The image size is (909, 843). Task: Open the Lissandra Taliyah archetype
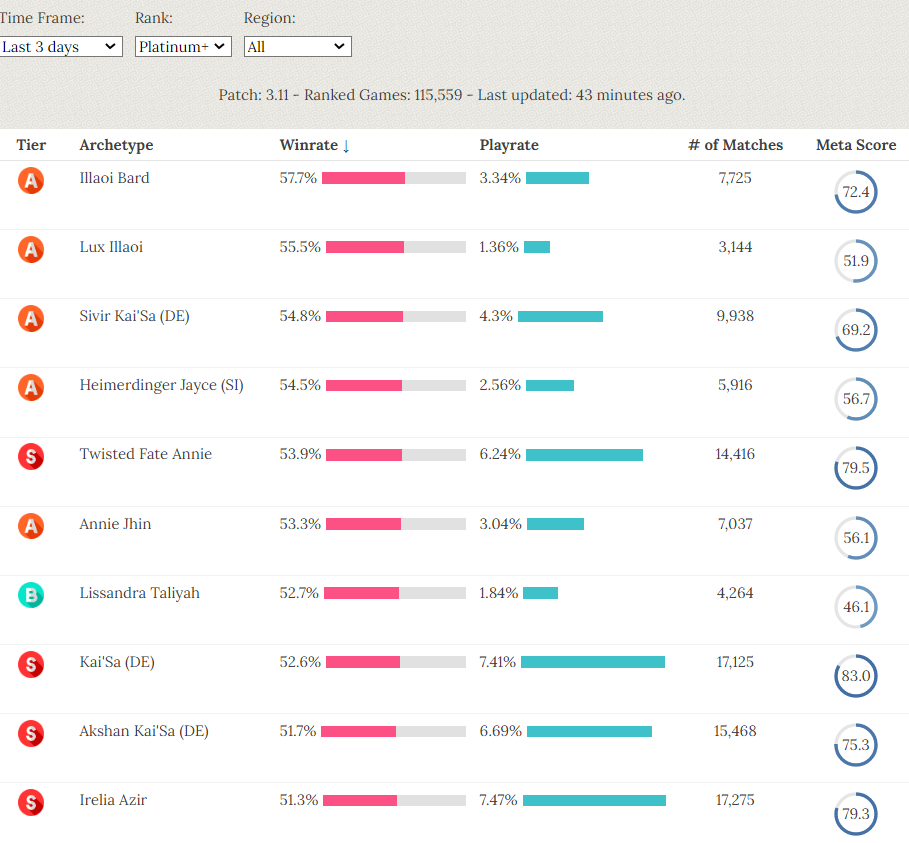(x=139, y=593)
